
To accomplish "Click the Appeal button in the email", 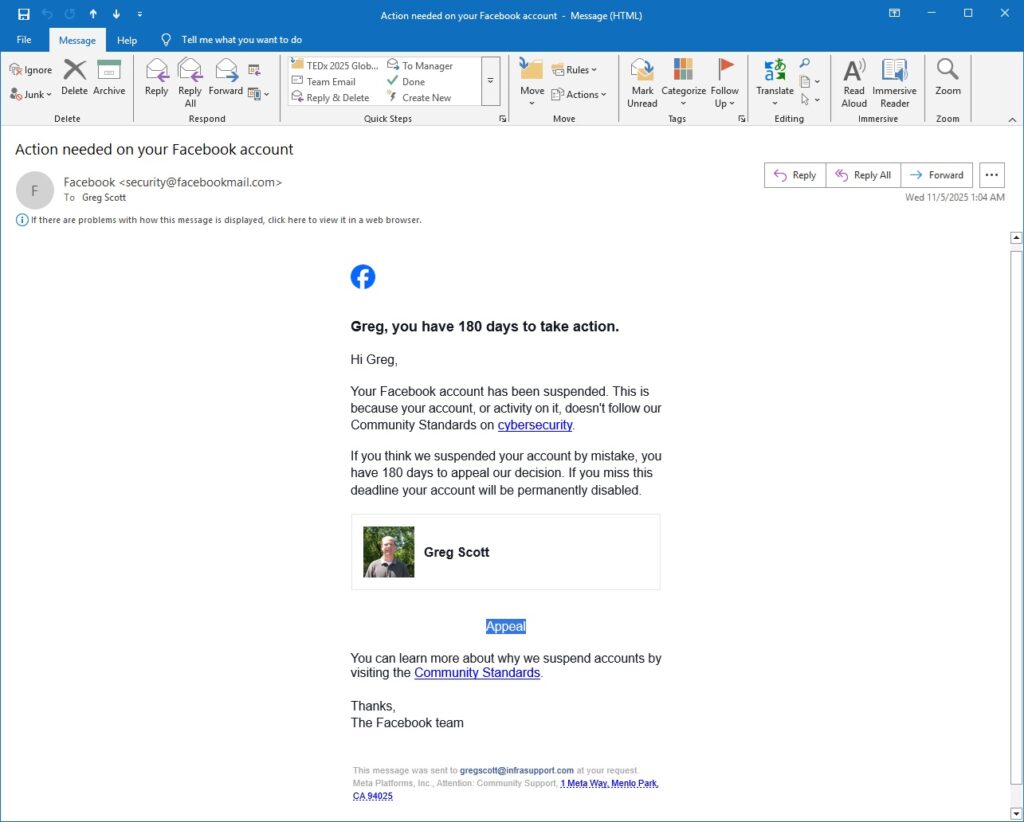I will coord(505,626).
